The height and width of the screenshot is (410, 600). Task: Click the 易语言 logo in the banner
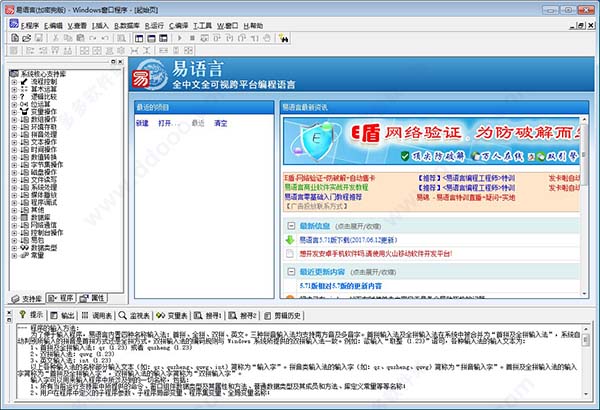pyautogui.click(x=151, y=74)
